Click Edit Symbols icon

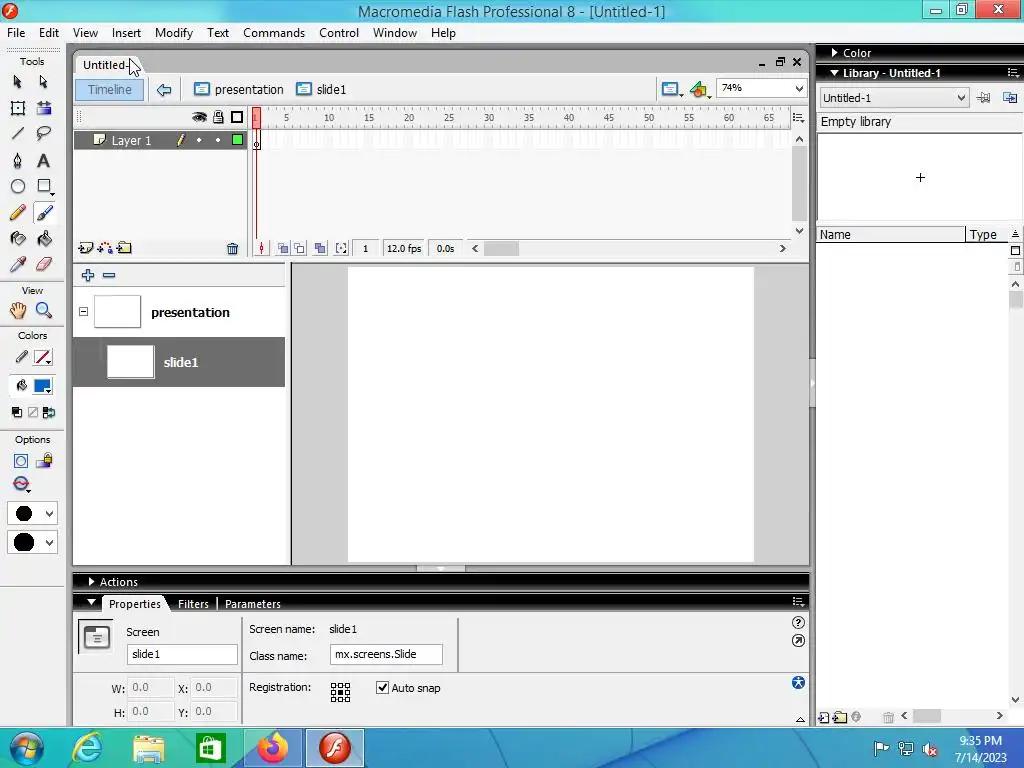[x=699, y=89]
